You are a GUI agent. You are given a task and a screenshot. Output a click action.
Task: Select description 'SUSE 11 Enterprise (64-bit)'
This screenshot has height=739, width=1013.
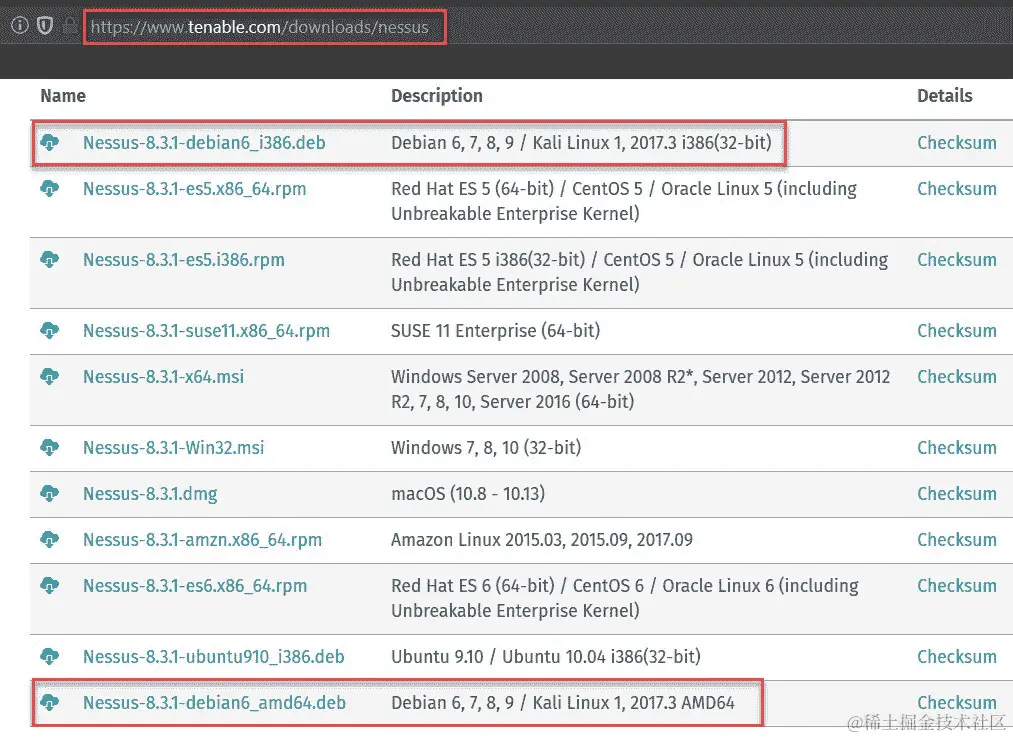[496, 331]
